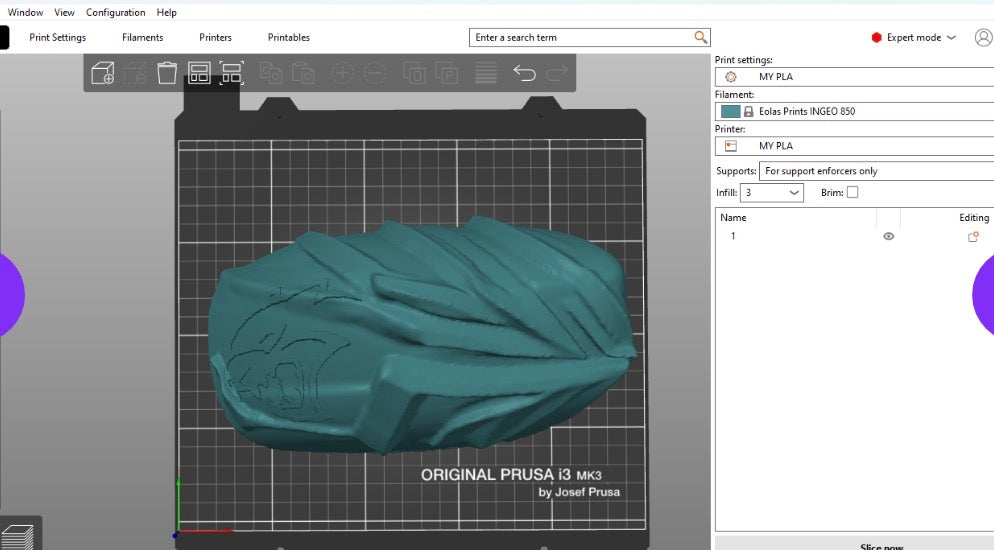Select object row 1 in the list
This screenshot has width=994, height=550.
coord(855,236)
